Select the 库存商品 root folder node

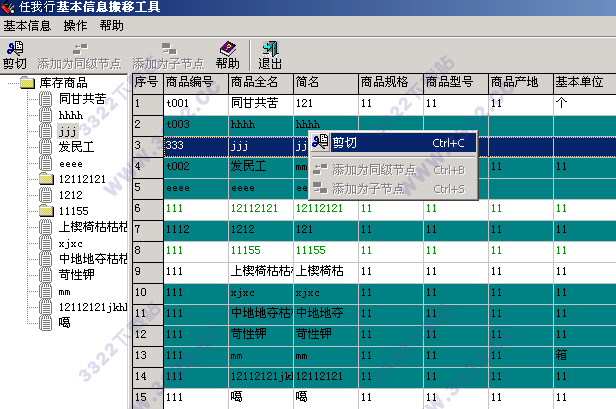point(62,83)
